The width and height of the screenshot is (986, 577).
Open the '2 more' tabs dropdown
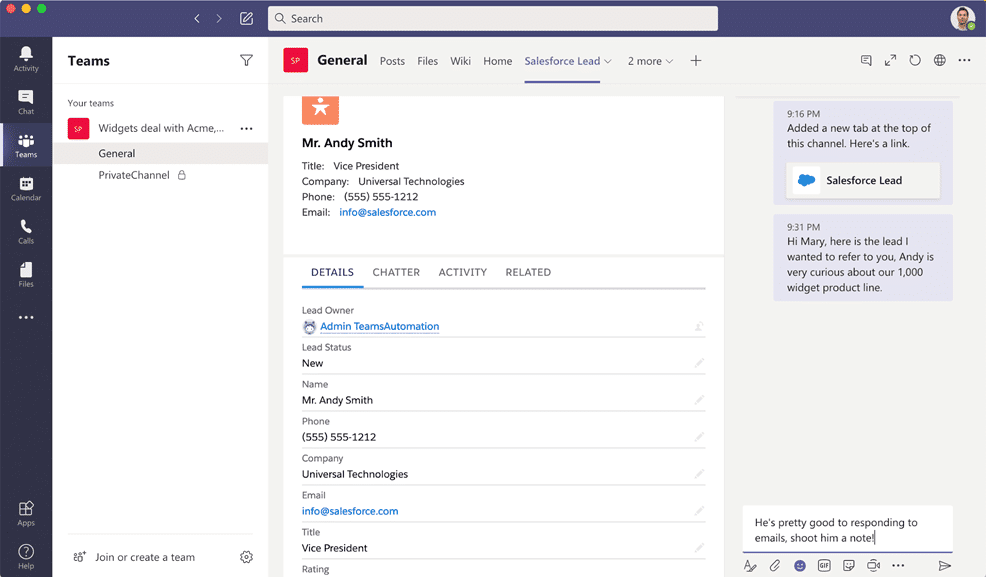[x=650, y=61]
